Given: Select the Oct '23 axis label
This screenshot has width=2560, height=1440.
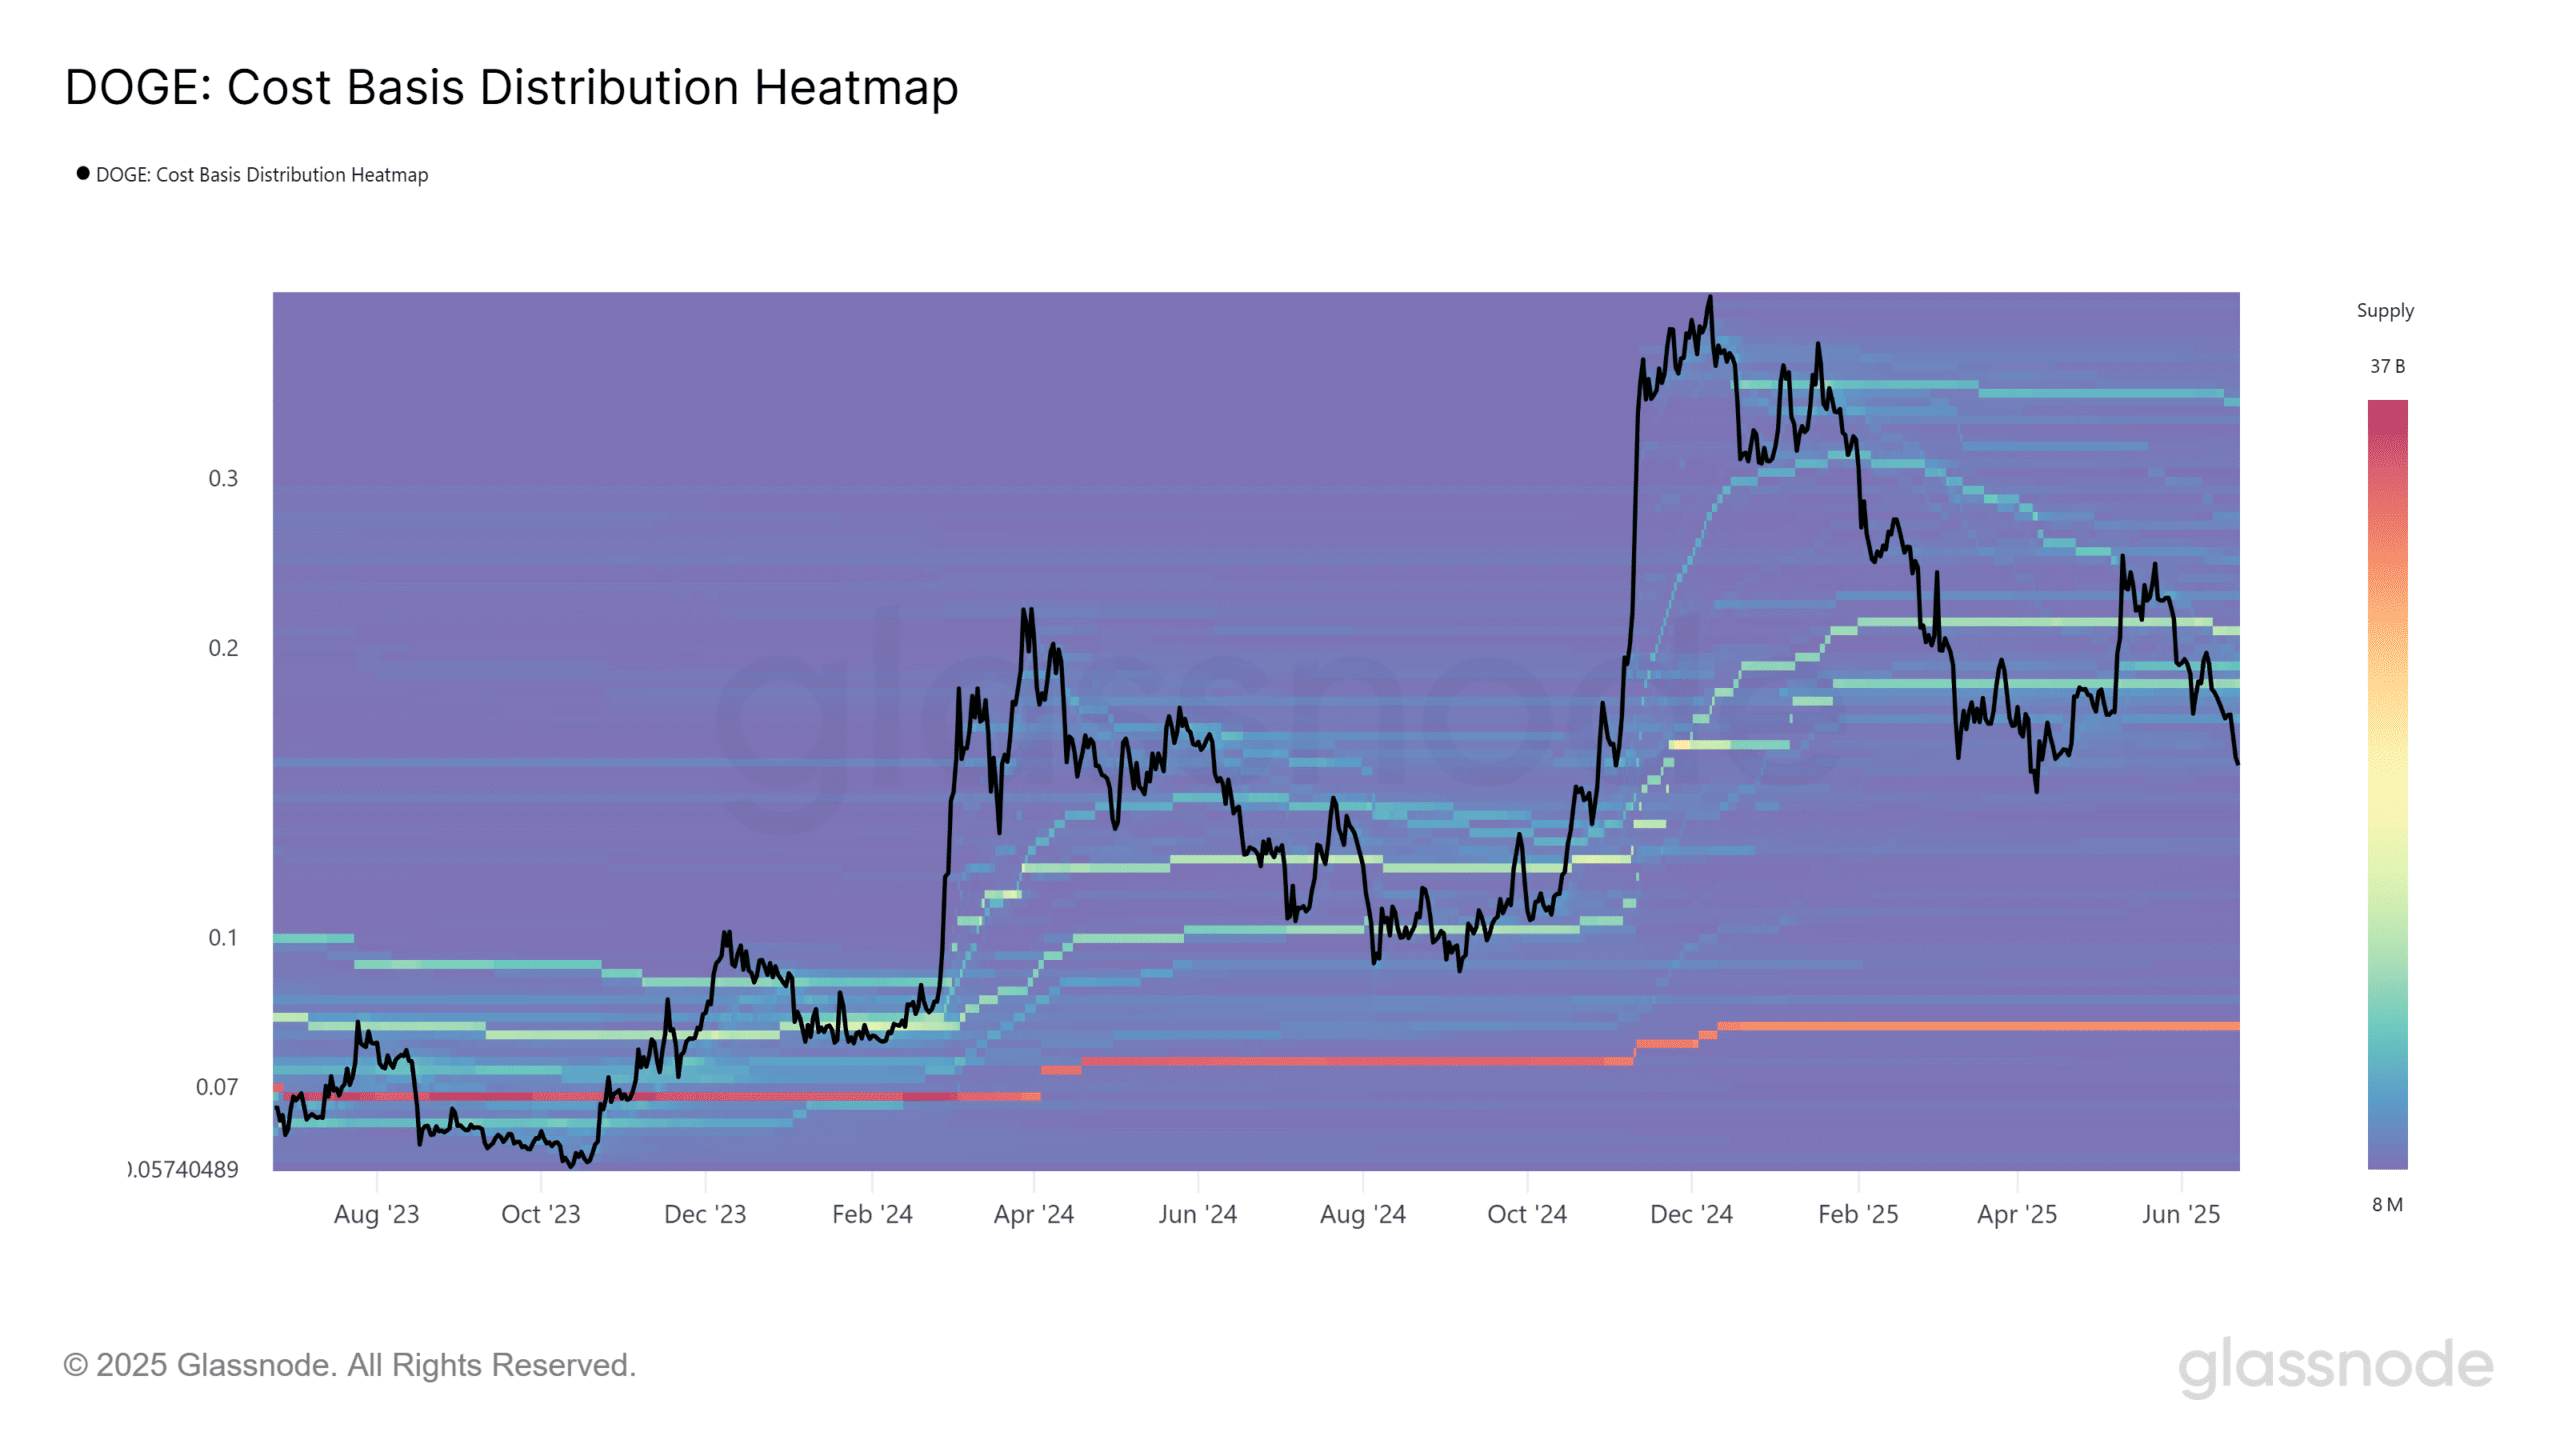Looking at the screenshot, I should coord(540,1214).
